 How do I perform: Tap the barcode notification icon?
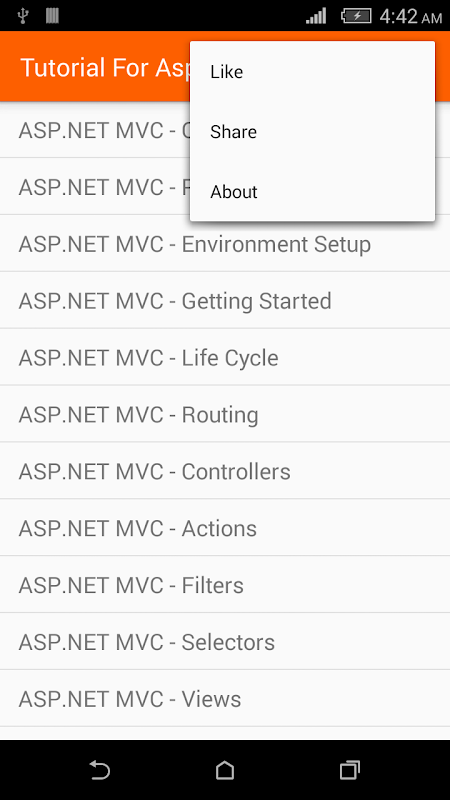tap(53, 16)
